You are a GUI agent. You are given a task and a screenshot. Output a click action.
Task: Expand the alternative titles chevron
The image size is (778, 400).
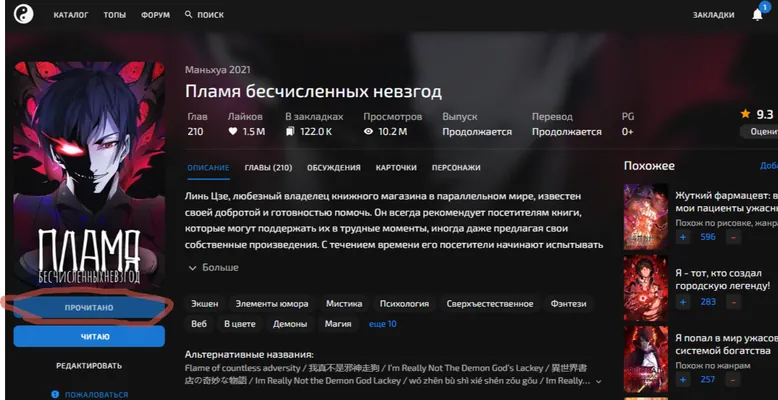[598, 382]
